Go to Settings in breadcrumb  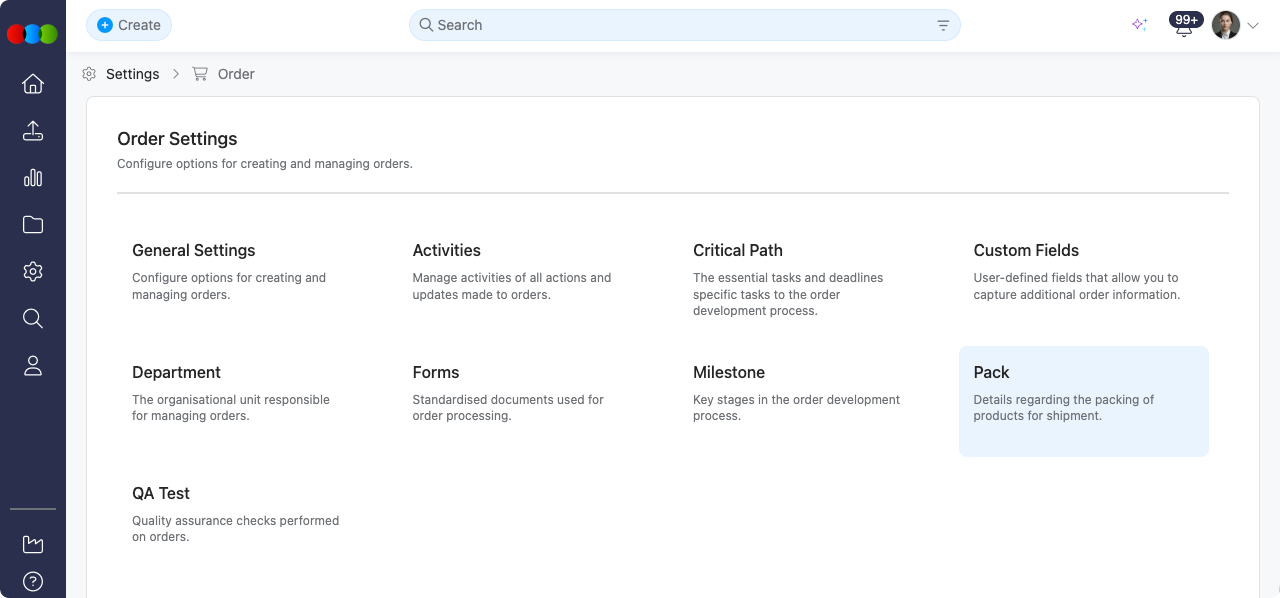pyautogui.click(x=132, y=74)
